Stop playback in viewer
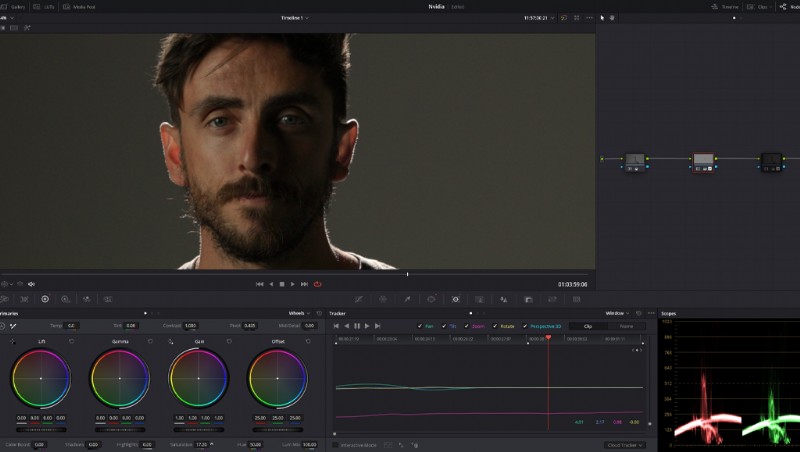800x452 pixels. [282, 284]
